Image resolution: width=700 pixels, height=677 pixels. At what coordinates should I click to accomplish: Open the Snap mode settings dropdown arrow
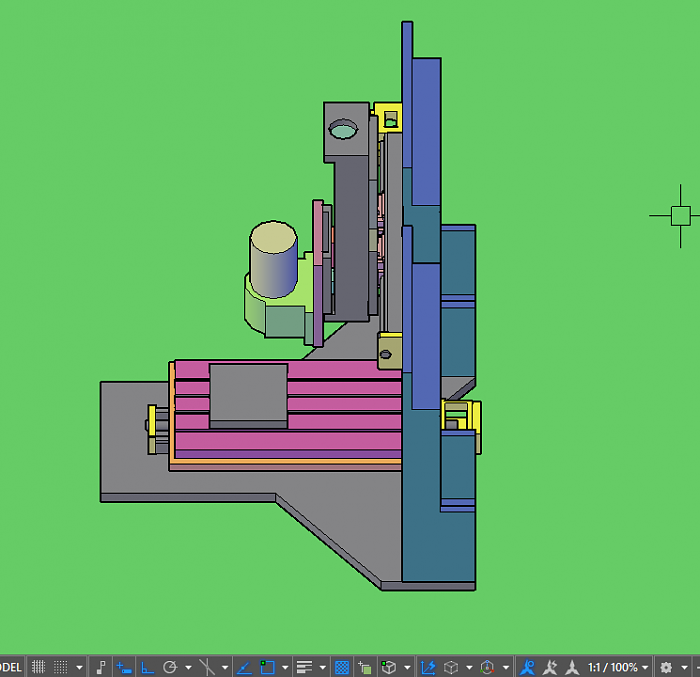coord(79,667)
